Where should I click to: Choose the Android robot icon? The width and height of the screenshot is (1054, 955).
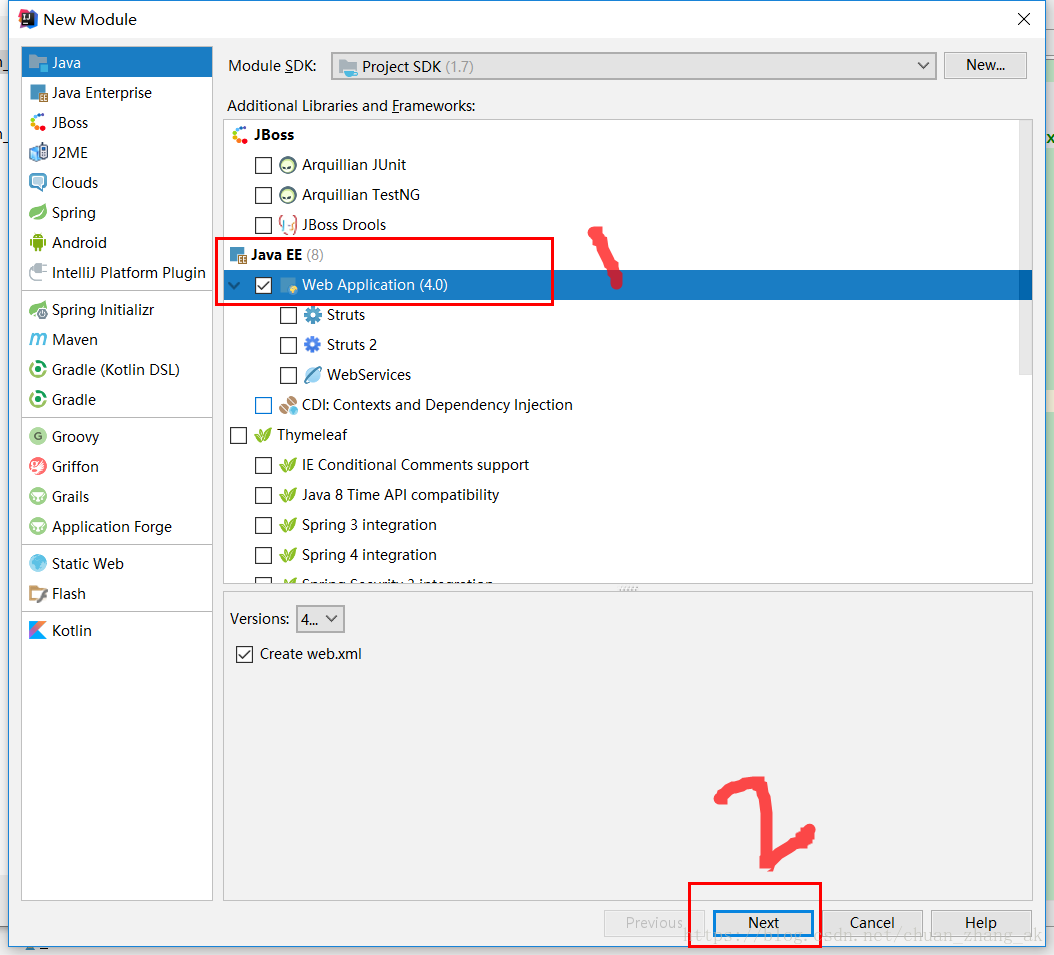click(x=38, y=243)
